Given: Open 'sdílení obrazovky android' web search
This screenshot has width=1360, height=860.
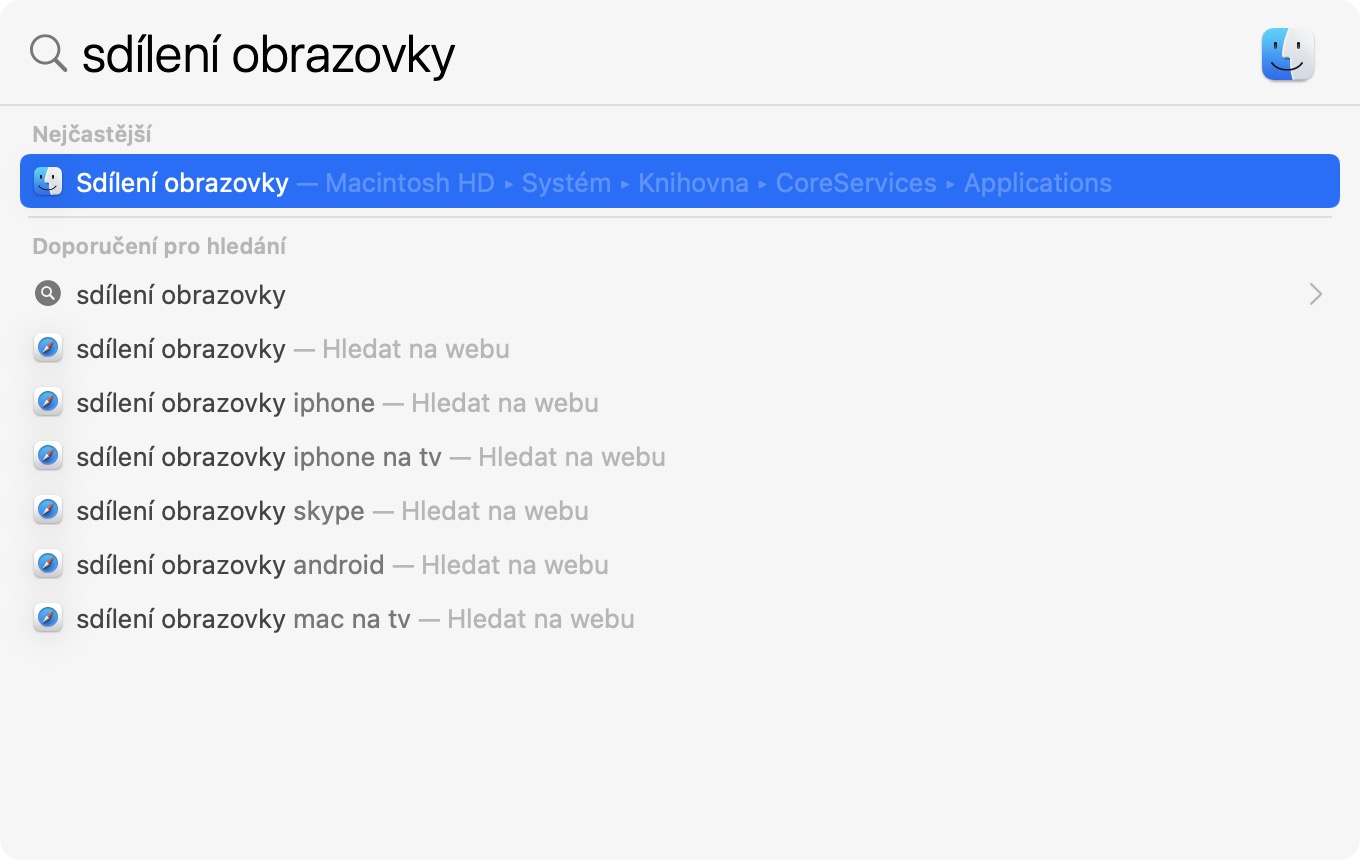Looking at the screenshot, I should (231, 565).
